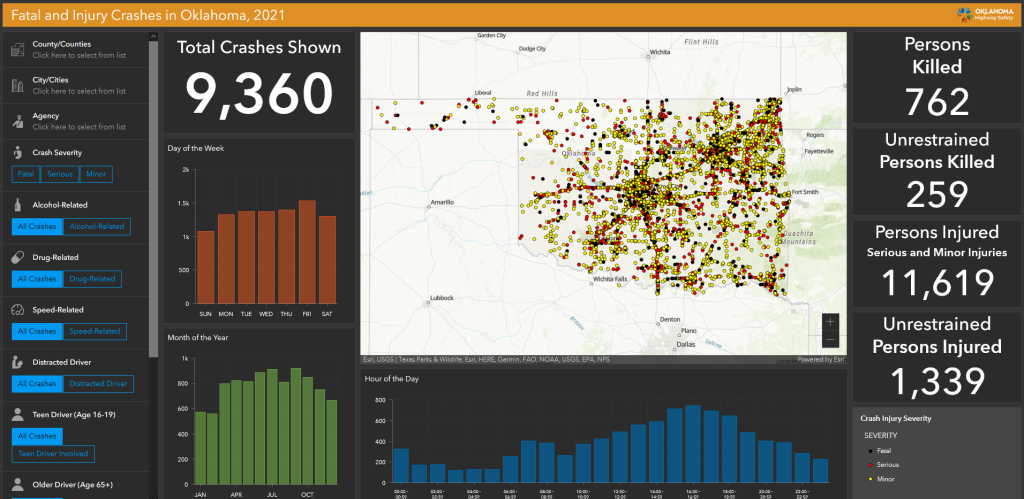The height and width of the screenshot is (499, 1024).
Task: Click the filter panel vertical scrollbar
Action: pyautogui.click(x=153, y=200)
